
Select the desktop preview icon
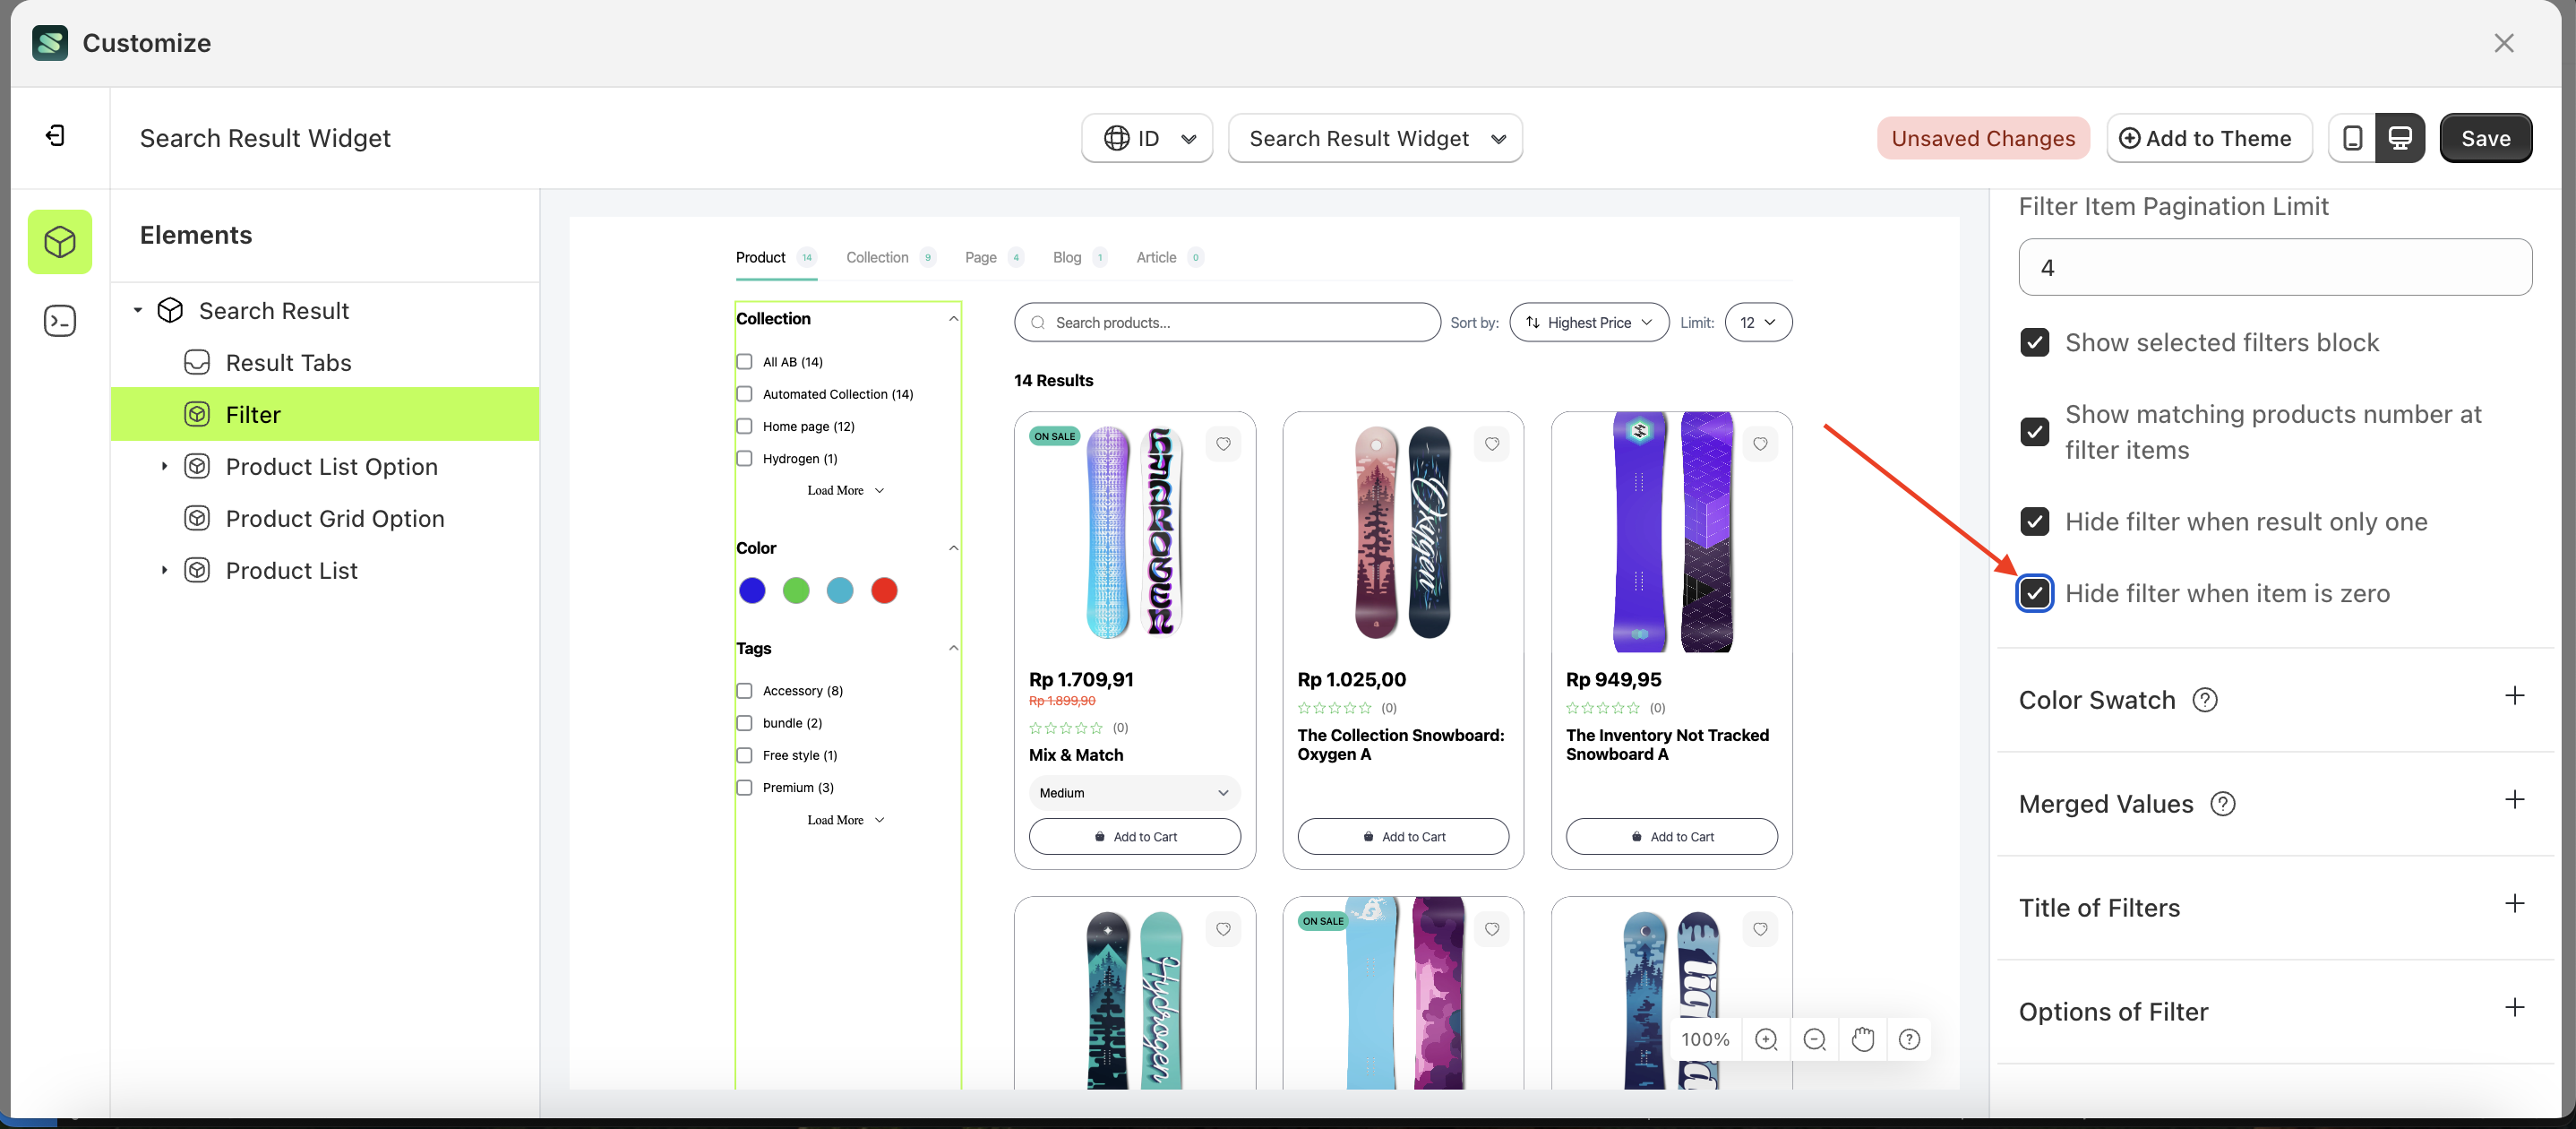point(2401,138)
